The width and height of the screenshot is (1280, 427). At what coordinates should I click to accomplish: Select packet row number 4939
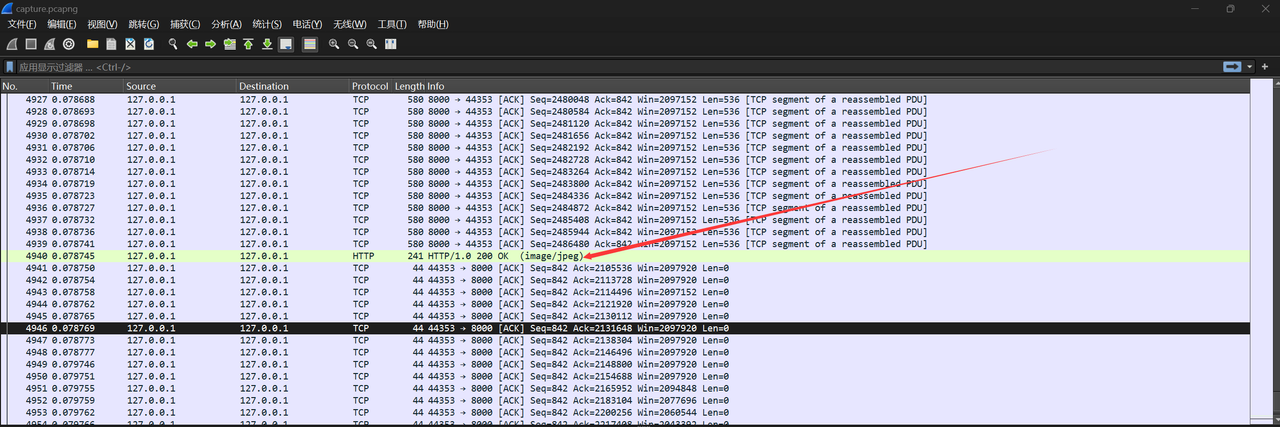[x=624, y=244]
